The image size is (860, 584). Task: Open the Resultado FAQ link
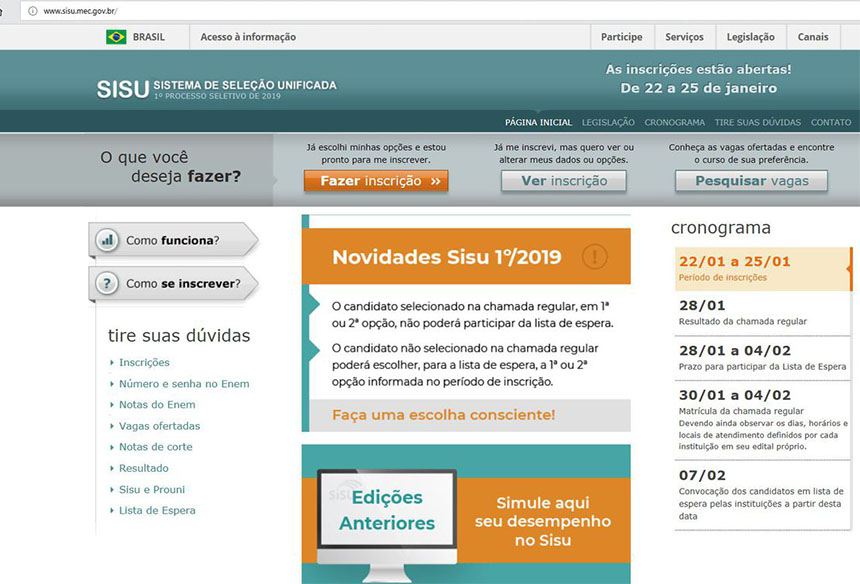pyautogui.click(x=144, y=468)
